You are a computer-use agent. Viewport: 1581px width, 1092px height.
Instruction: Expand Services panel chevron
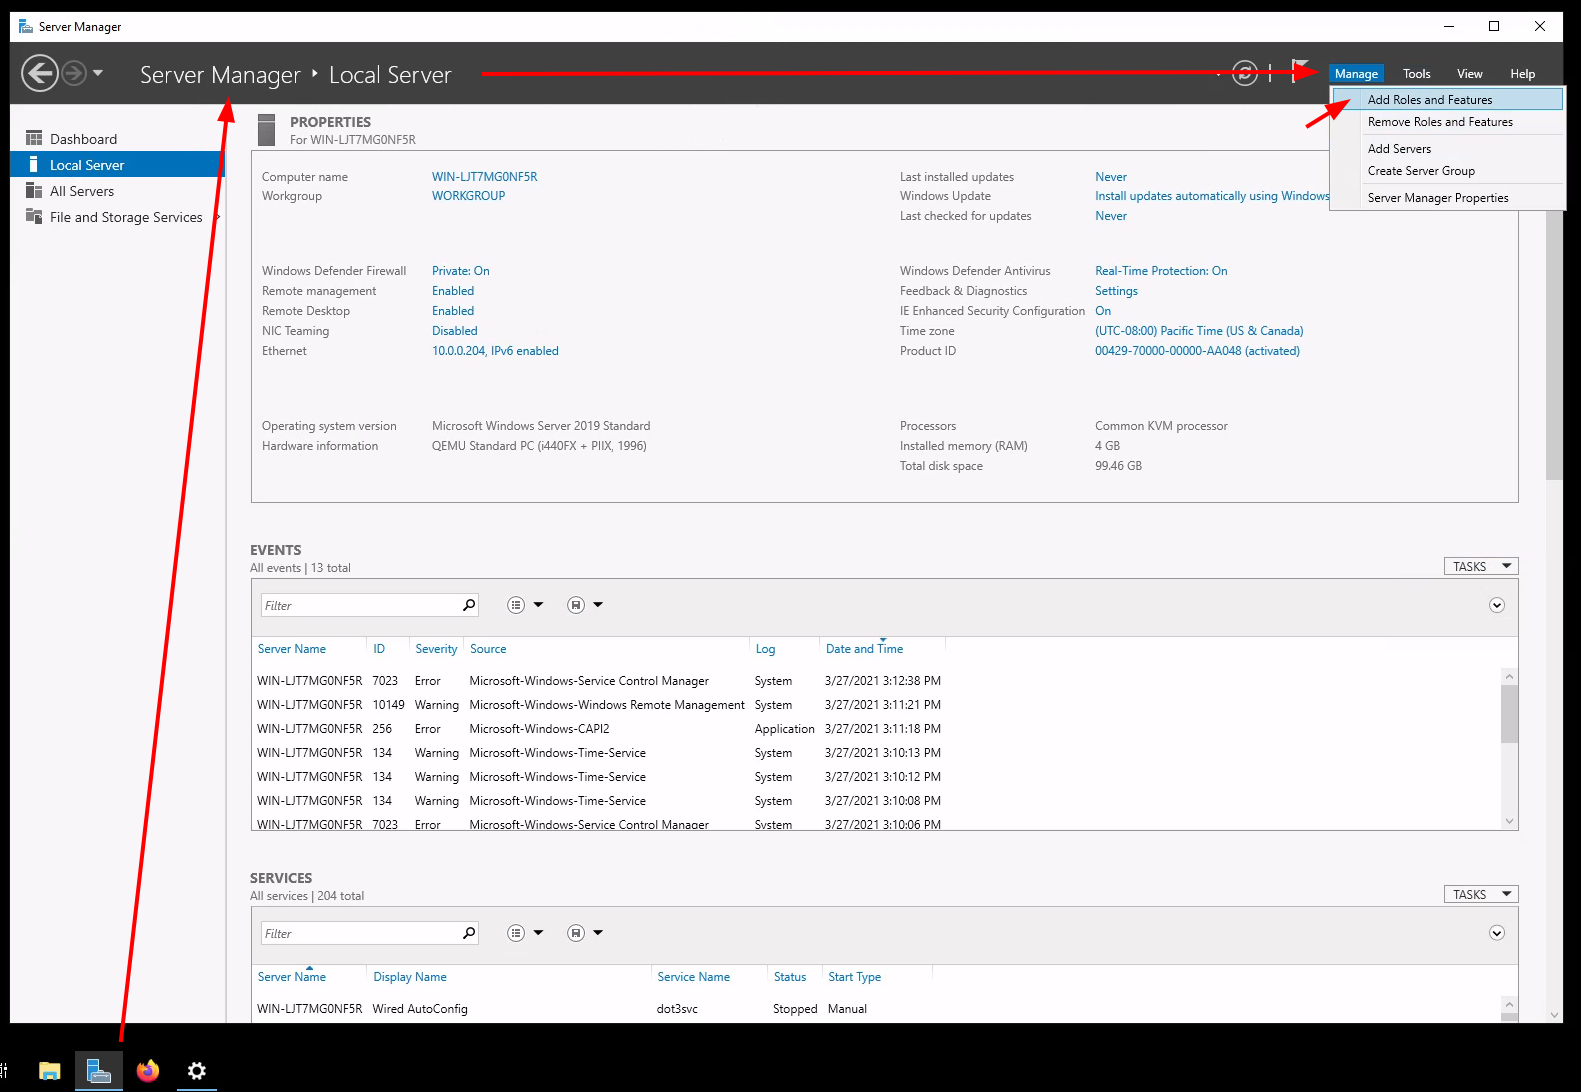tap(1497, 933)
